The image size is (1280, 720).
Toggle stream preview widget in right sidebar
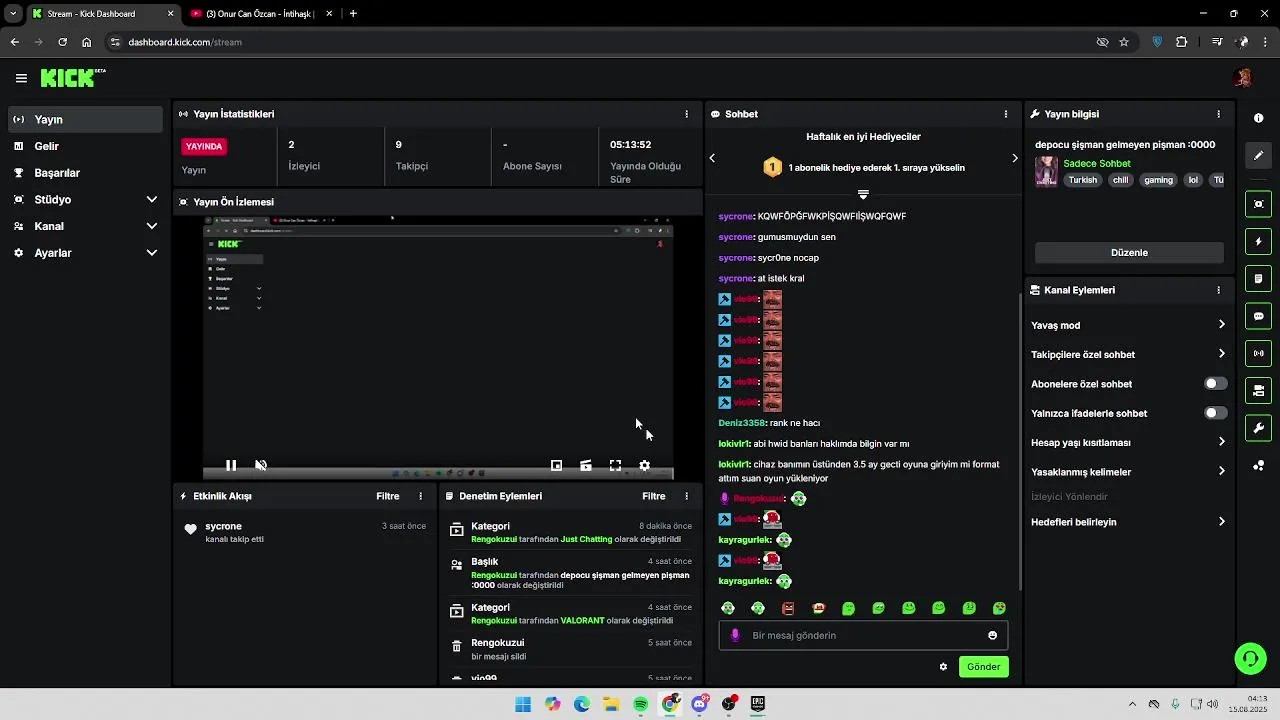coord(1258,204)
